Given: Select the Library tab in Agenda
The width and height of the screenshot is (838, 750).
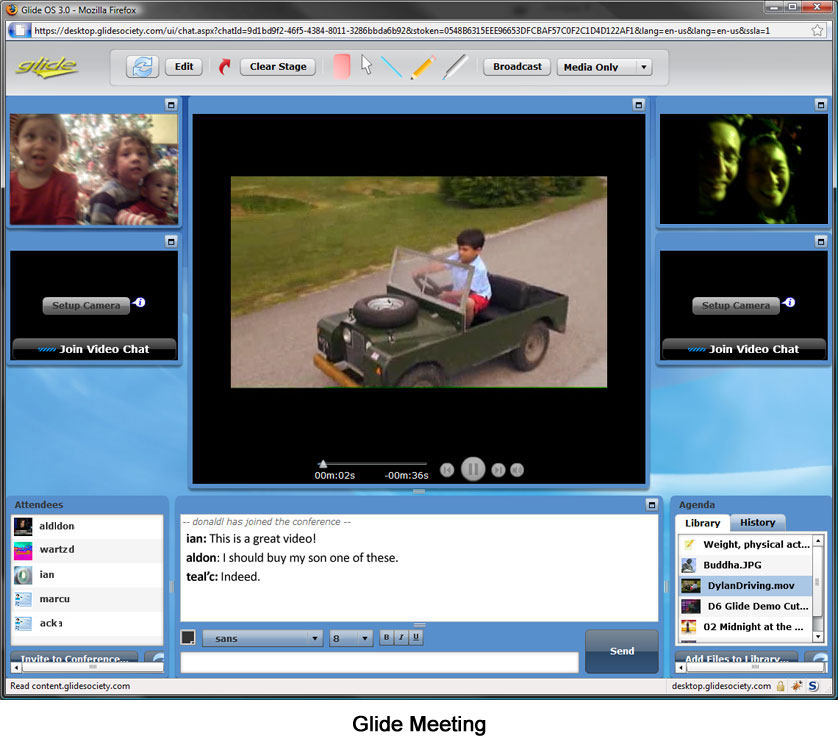Looking at the screenshot, I should pyautogui.click(x=702, y=523).
